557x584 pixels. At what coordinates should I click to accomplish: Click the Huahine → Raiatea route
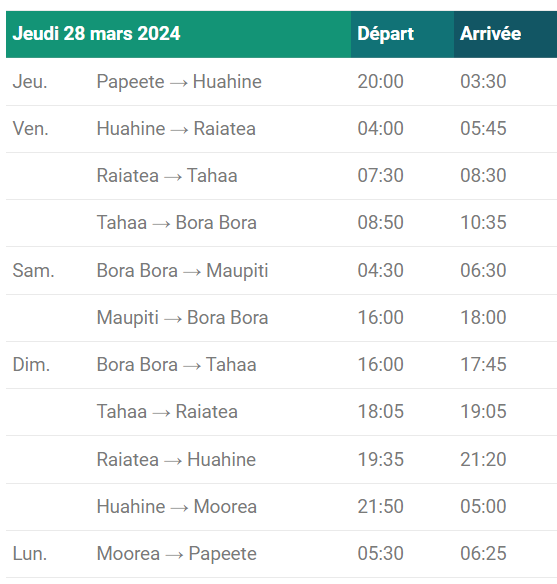coord(176,128)
